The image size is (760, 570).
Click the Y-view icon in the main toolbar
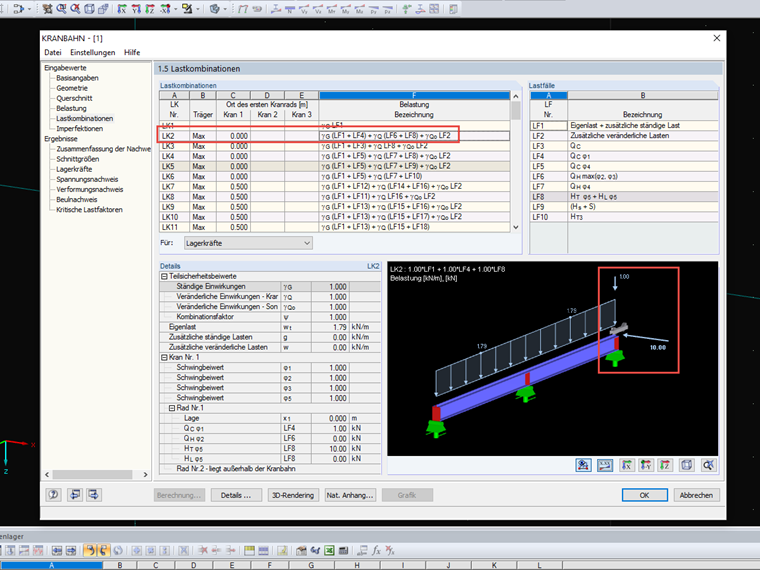click(x=136, y=9)
